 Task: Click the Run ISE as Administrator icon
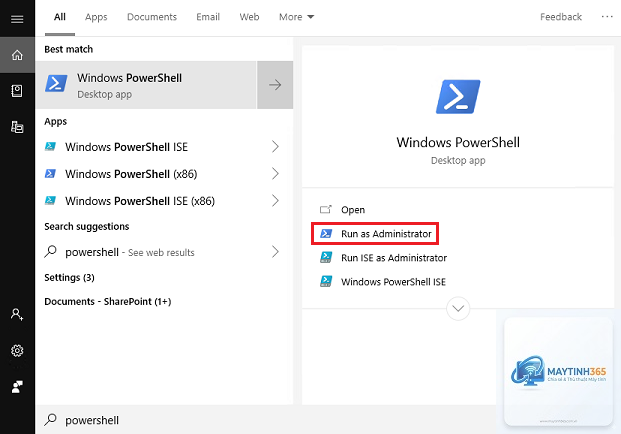point(326,257)
